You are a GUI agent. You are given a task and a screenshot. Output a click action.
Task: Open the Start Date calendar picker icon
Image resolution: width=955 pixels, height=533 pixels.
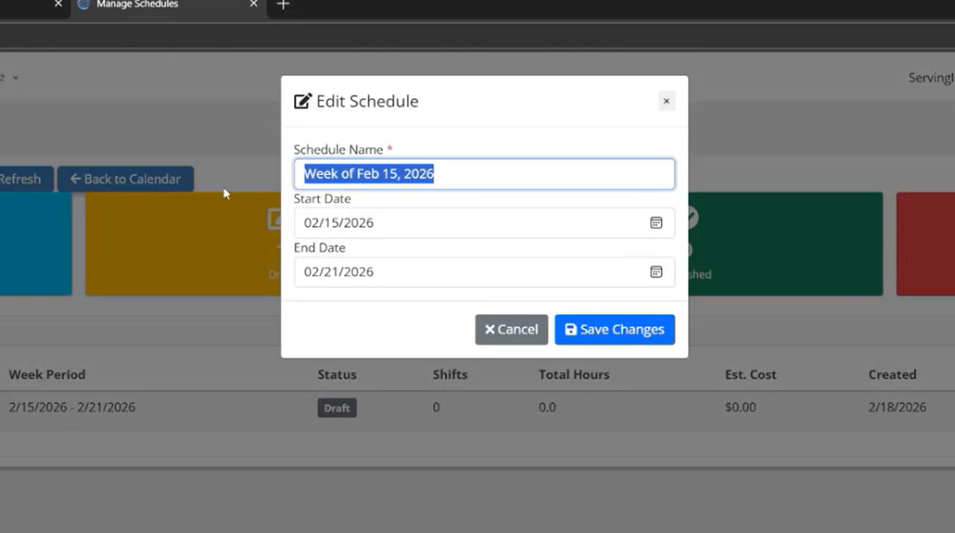tap(656, 223)
